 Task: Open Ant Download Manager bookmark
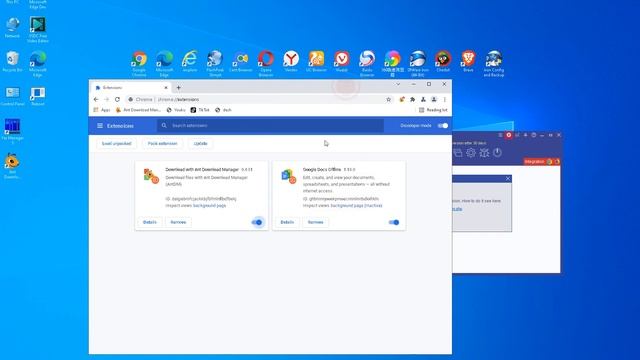pyautogui.click(x=138, y=110)
